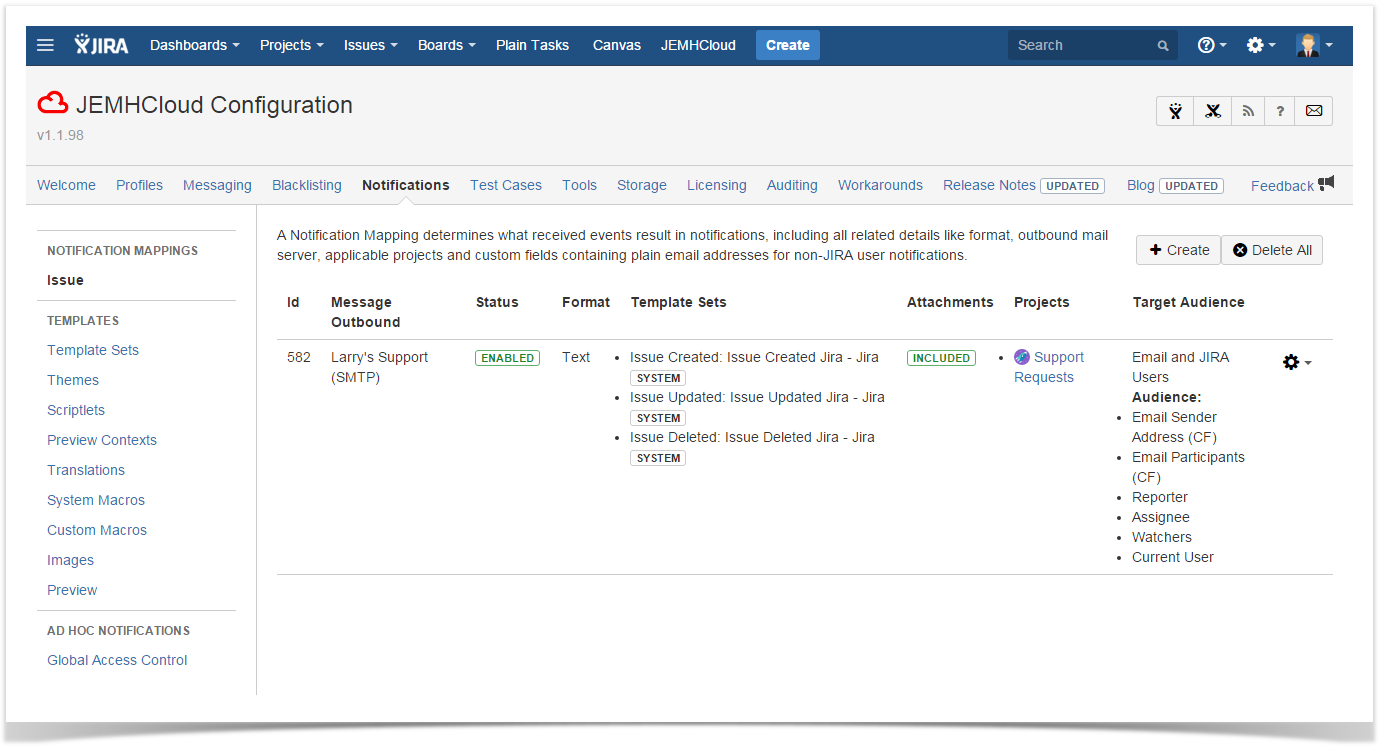Switch to the Welcome tab

[66, 185]
